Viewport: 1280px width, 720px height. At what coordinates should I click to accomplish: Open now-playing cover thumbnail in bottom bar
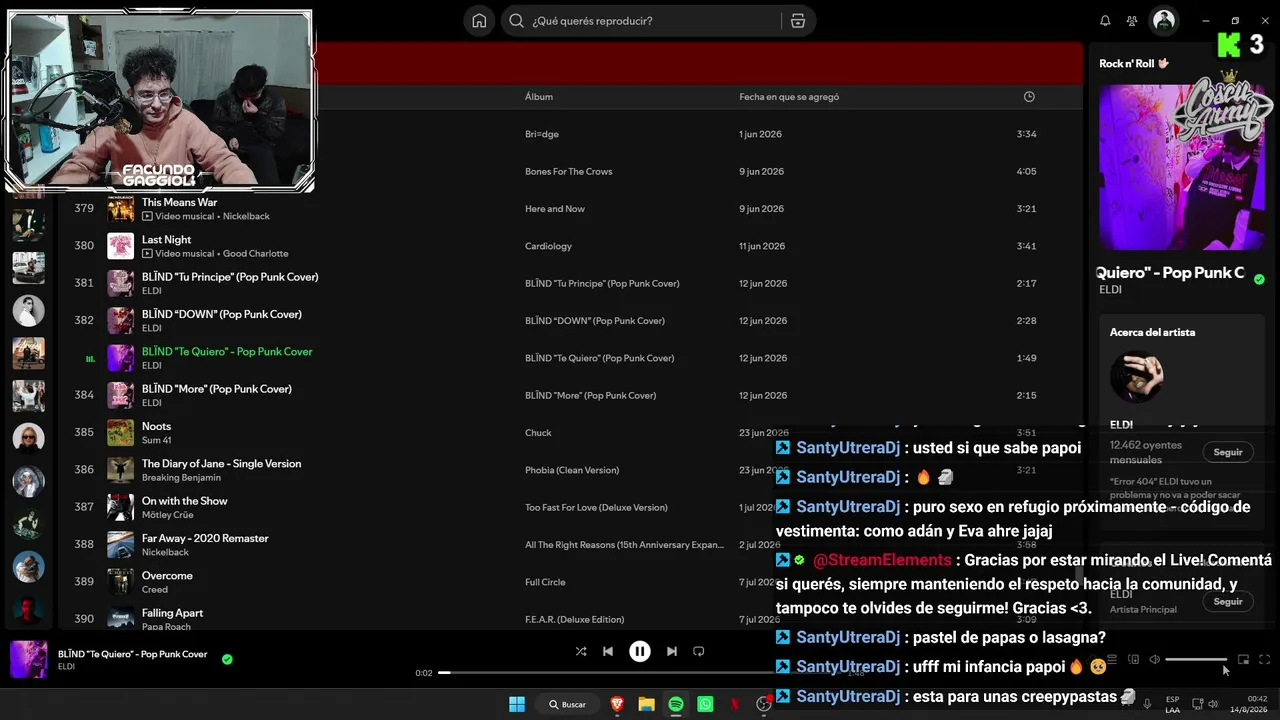[29, 660]
